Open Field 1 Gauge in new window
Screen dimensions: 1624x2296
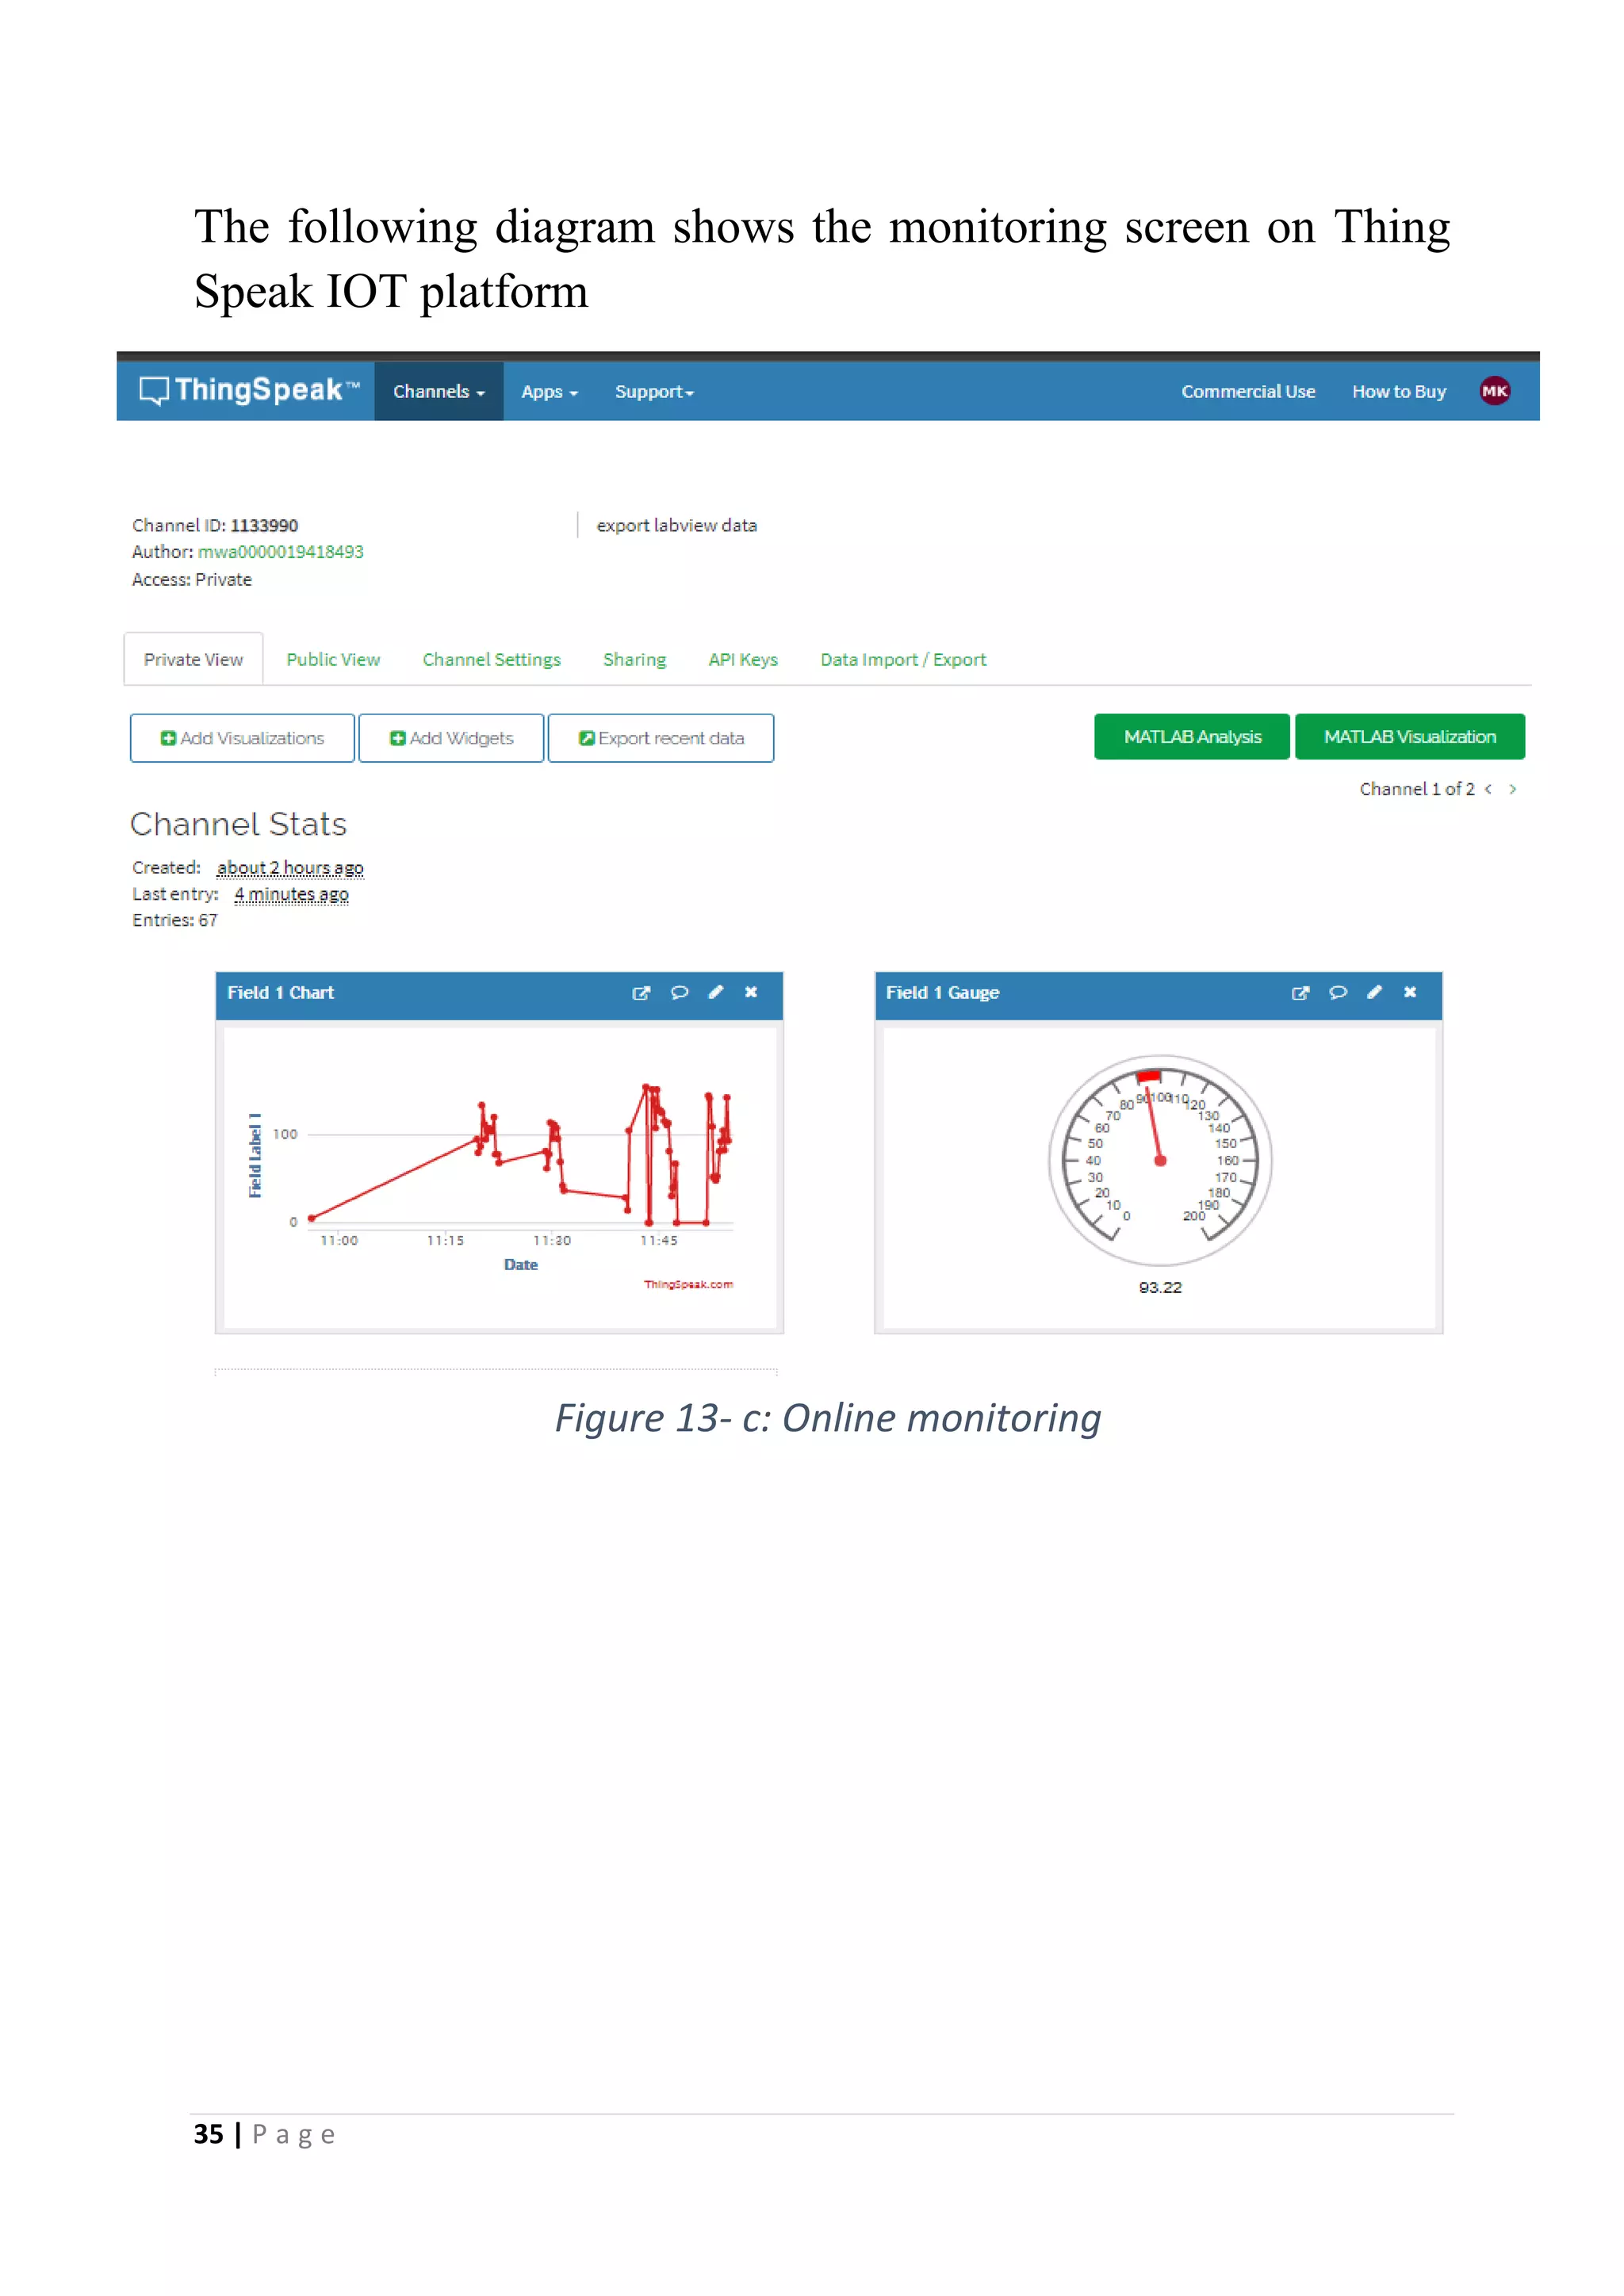tap(1300, 993)
